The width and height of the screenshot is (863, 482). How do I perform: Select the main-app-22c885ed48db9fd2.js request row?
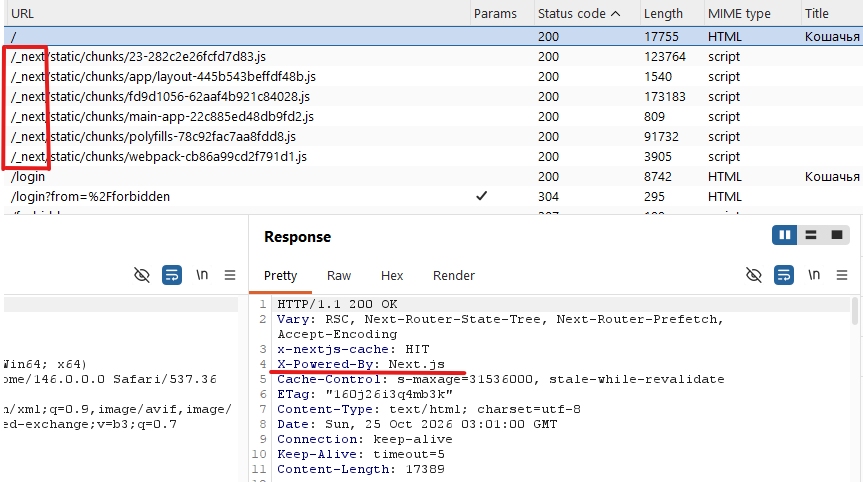[433, 117]
